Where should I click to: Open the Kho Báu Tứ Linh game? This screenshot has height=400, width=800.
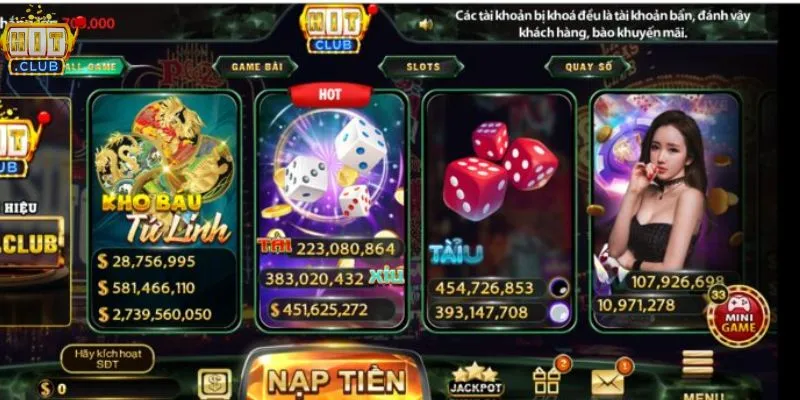(164, 211)
